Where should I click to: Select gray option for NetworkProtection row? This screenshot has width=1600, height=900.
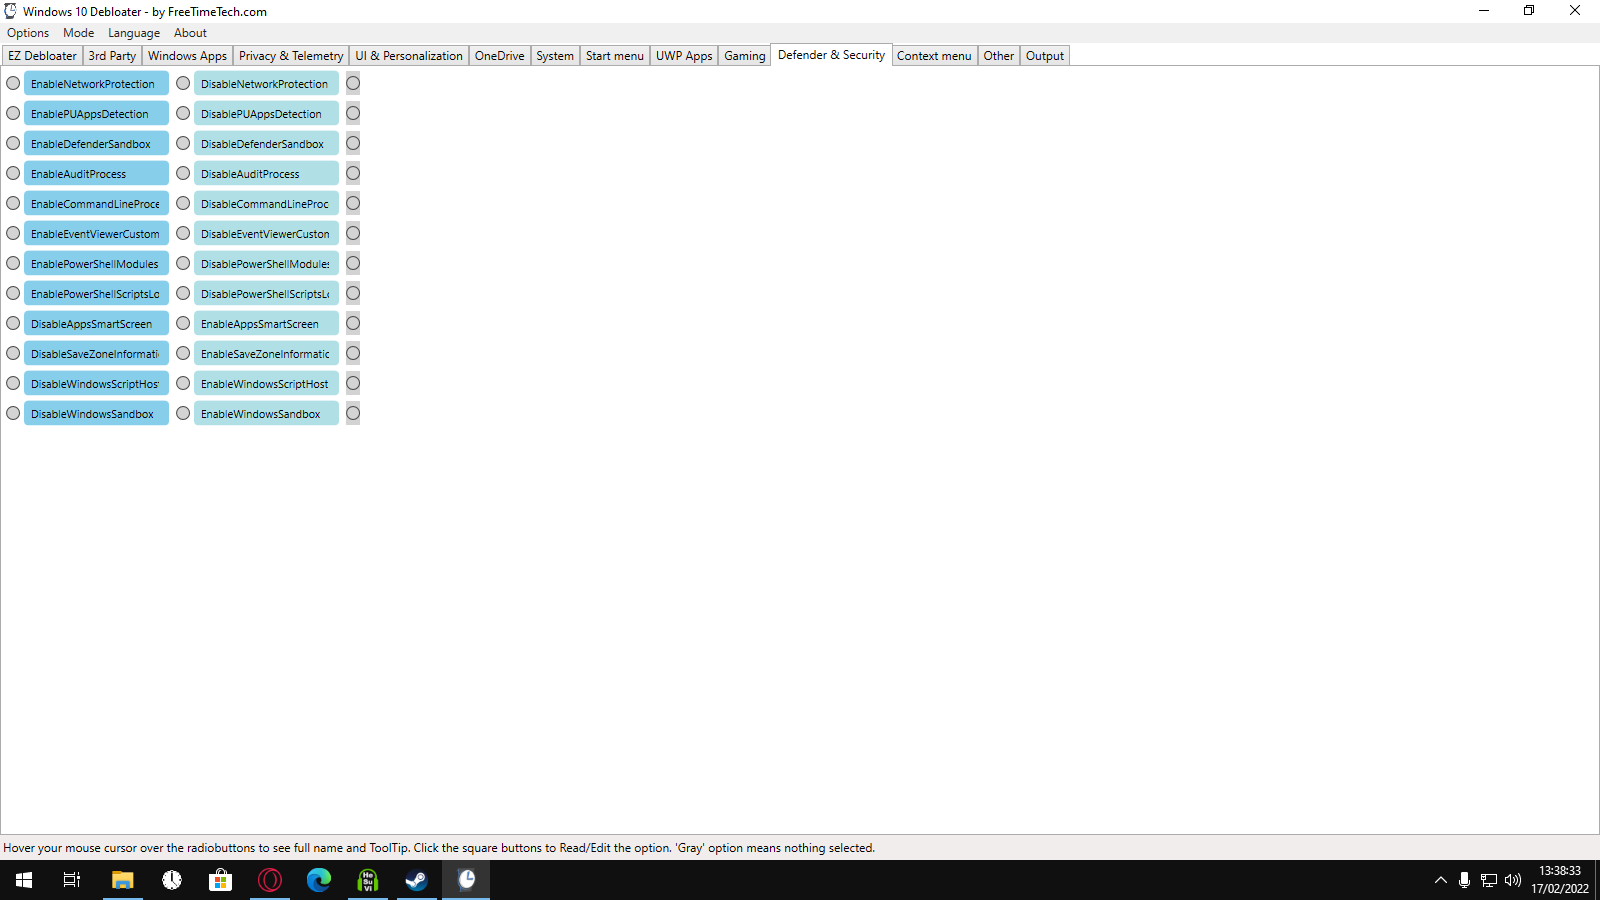(x=353, y=83)
